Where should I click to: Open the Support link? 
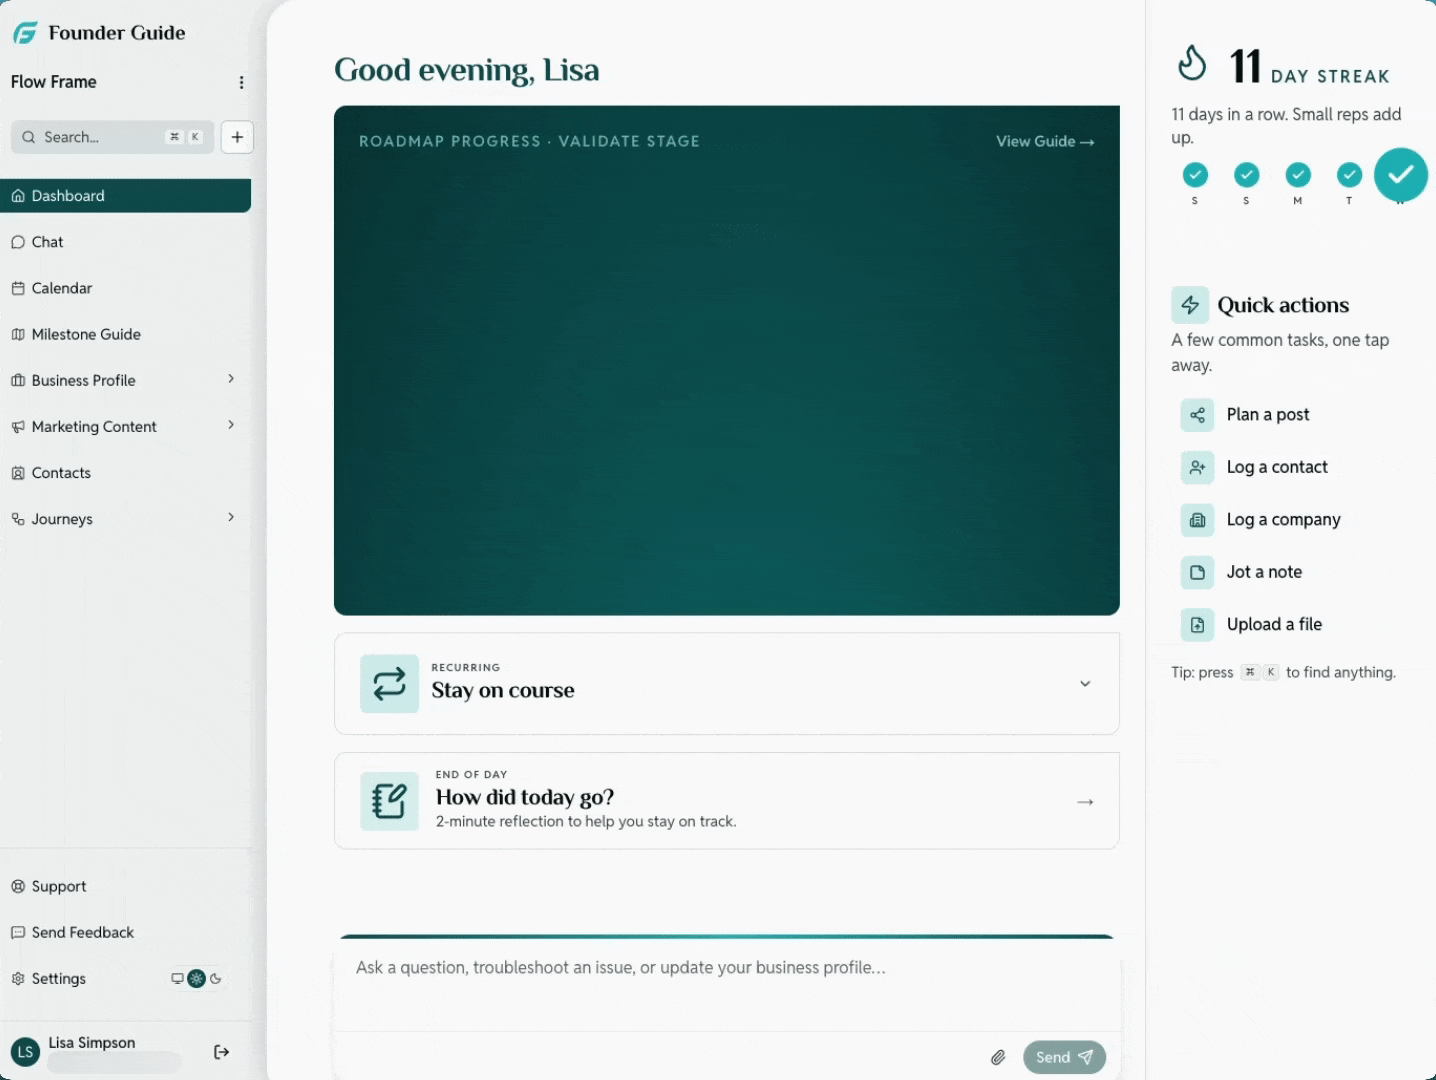(x=125, y=886)
